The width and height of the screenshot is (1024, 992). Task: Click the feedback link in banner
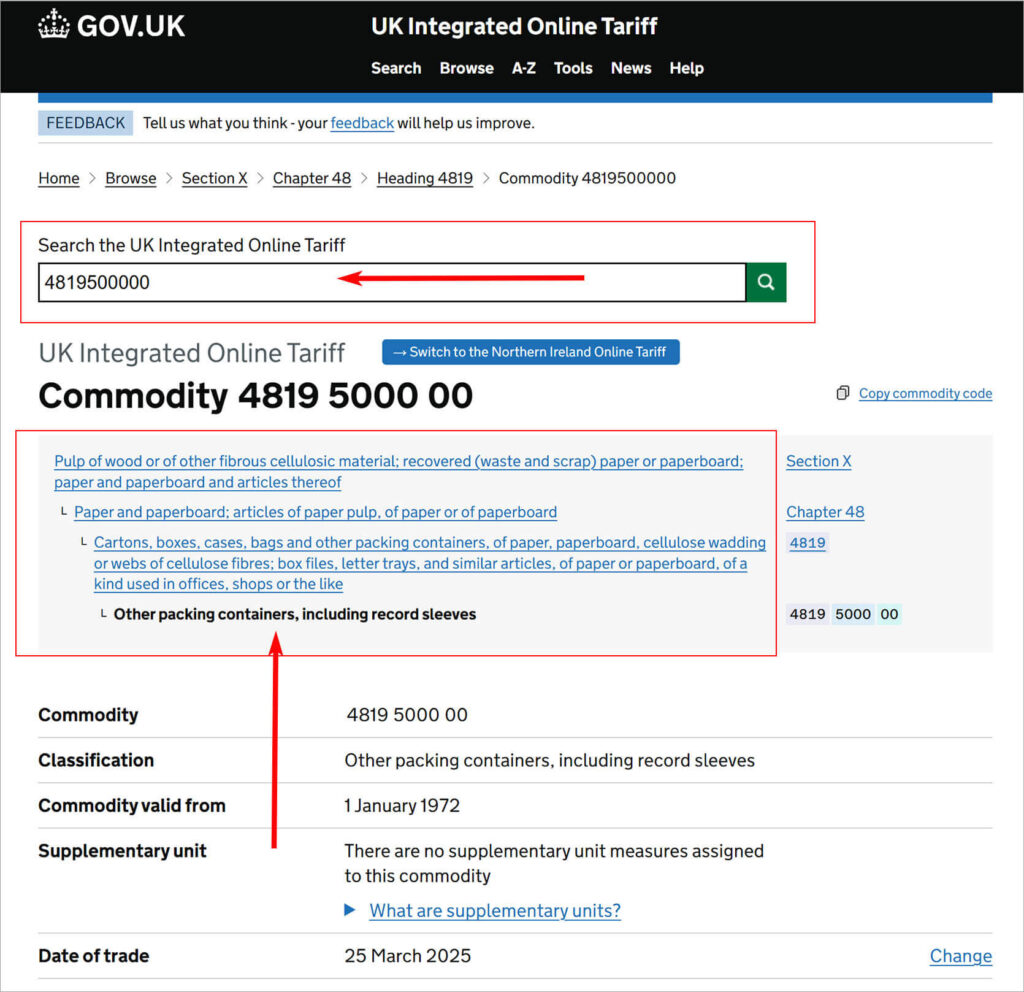(x=362, y=123)
